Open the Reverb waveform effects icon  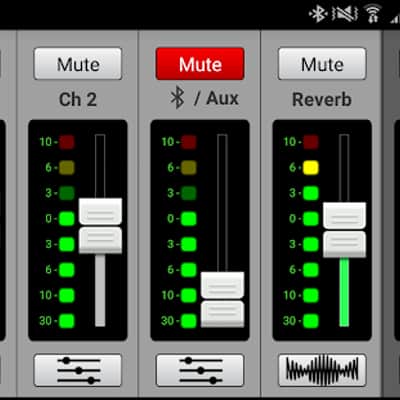[322, 370]
